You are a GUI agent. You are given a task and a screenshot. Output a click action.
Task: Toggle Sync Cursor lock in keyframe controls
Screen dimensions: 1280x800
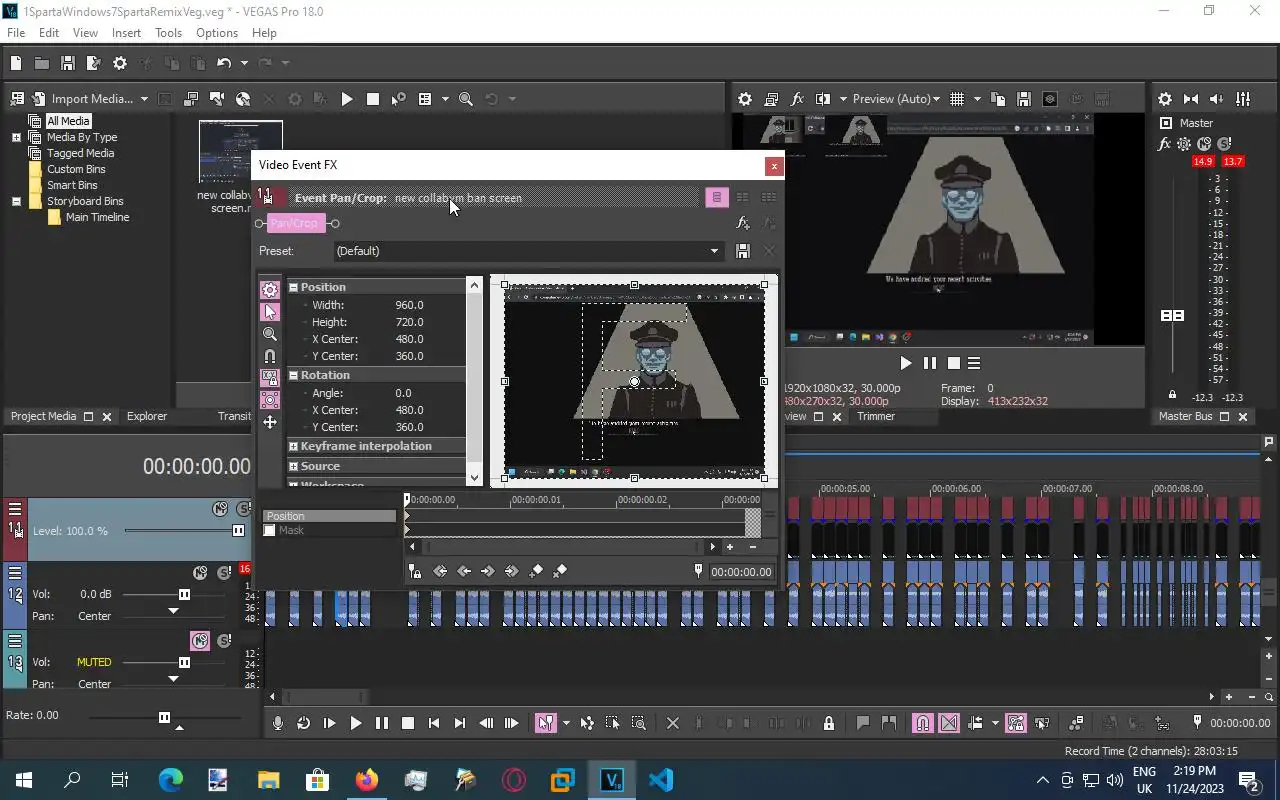(x=415, y=571)
